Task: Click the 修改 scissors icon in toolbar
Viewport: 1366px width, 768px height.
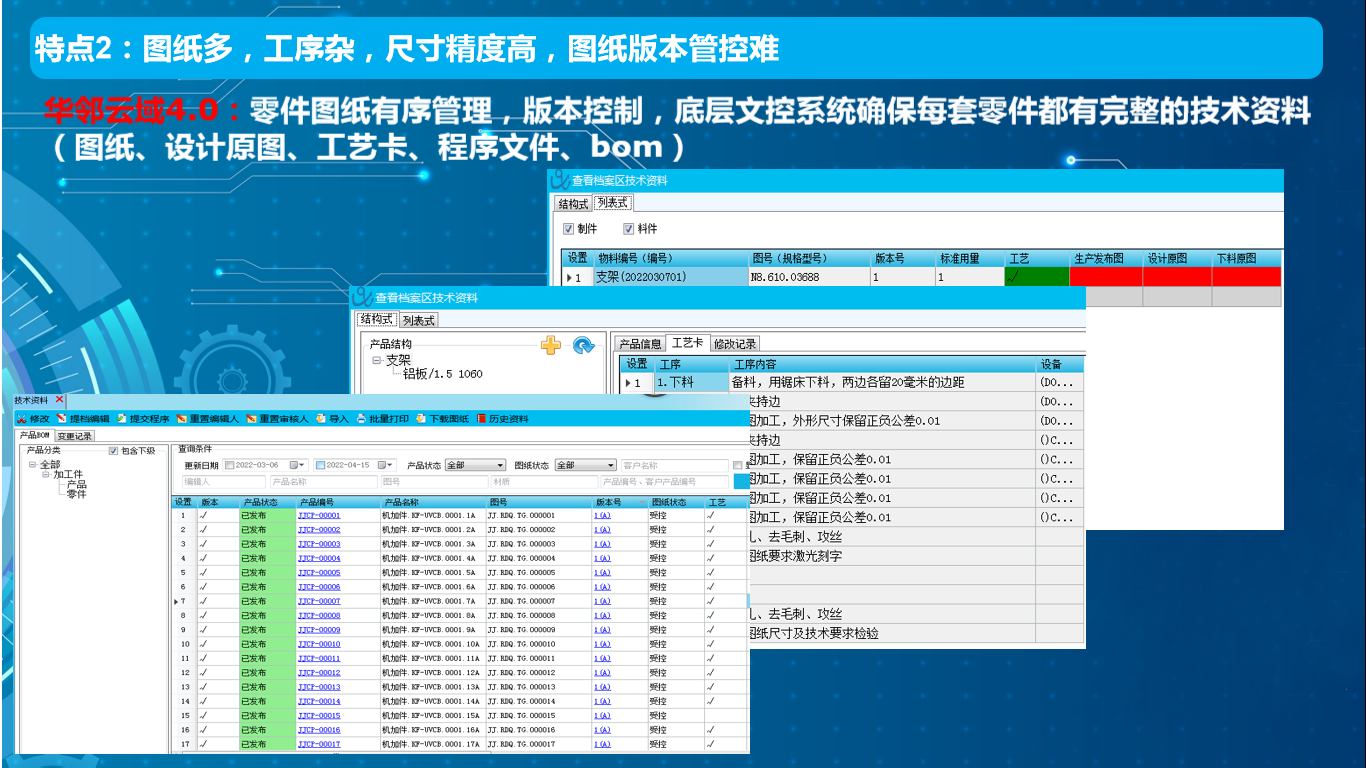Action: click(x=21, y=419)
